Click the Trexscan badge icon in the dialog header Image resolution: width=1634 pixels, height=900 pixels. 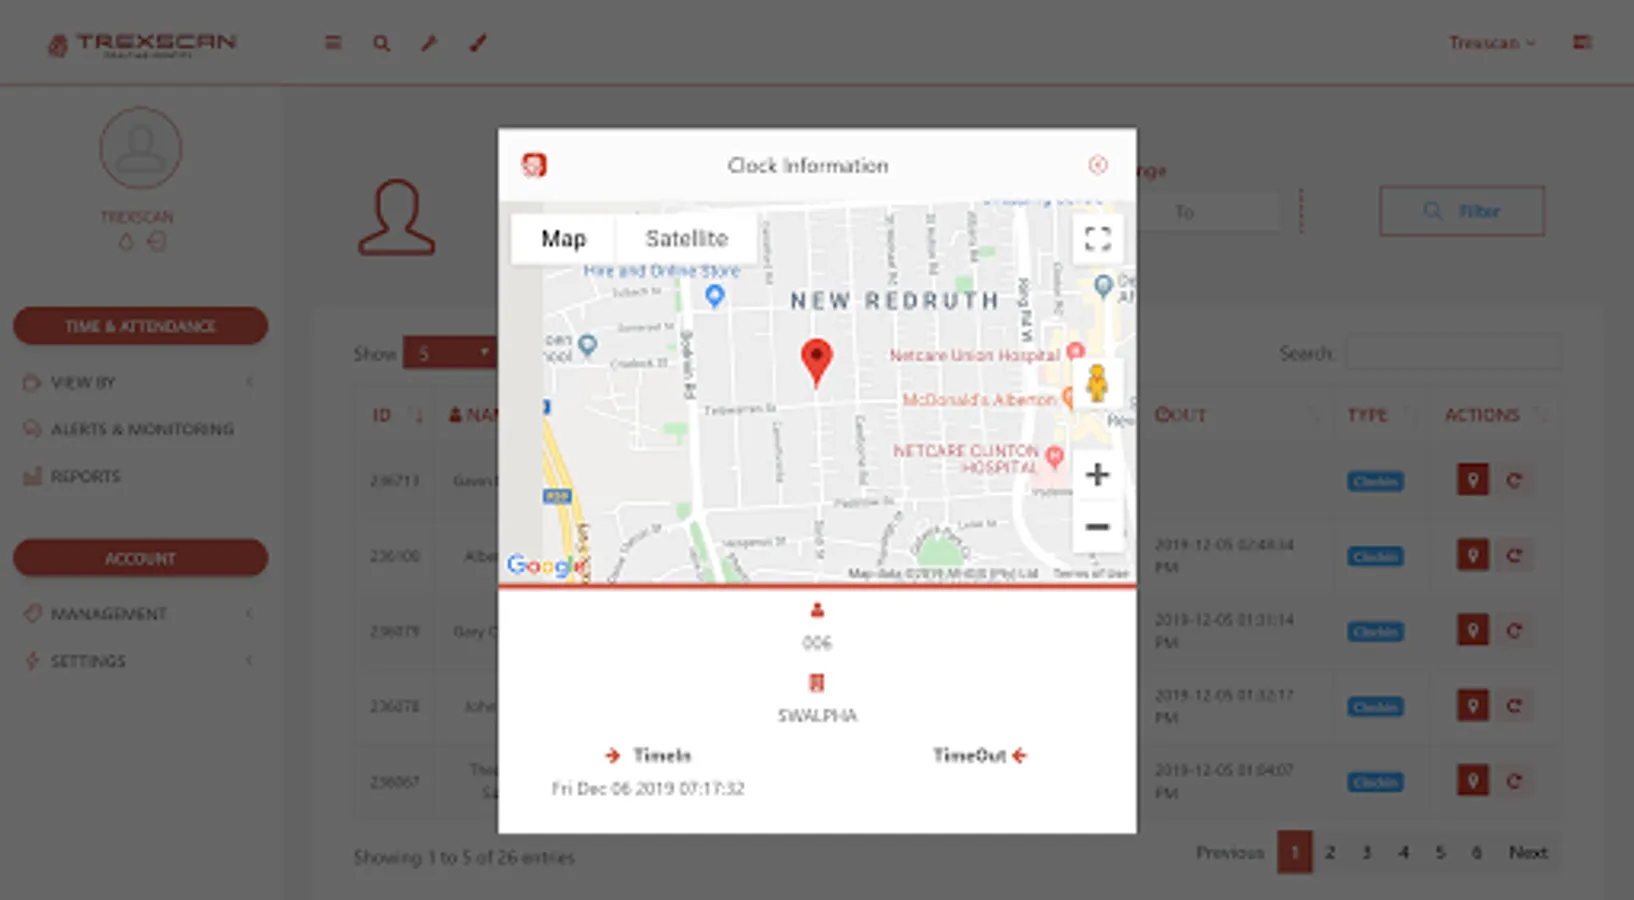(x=534, y=165)
